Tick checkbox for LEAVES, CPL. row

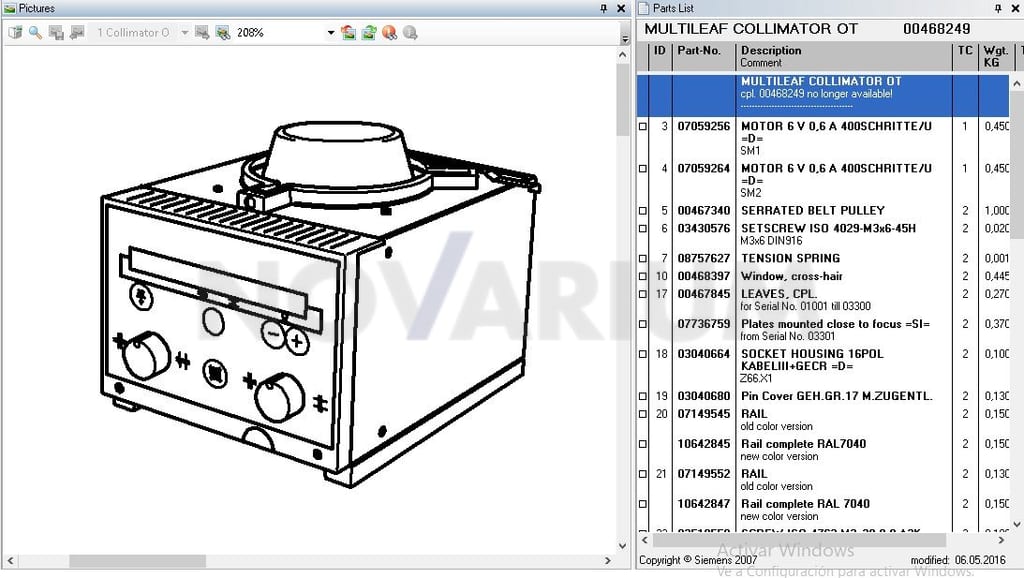pyautogui.click(x=643, y=294)
